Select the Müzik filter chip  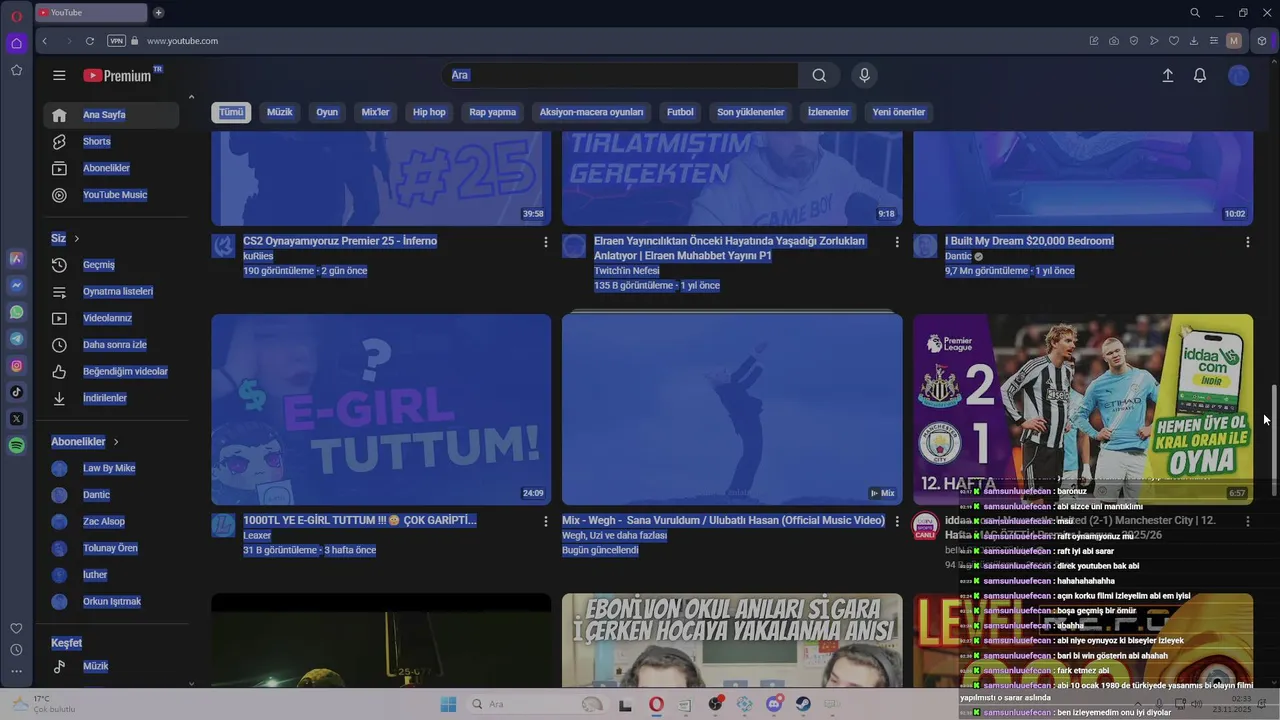click(280, 112)
